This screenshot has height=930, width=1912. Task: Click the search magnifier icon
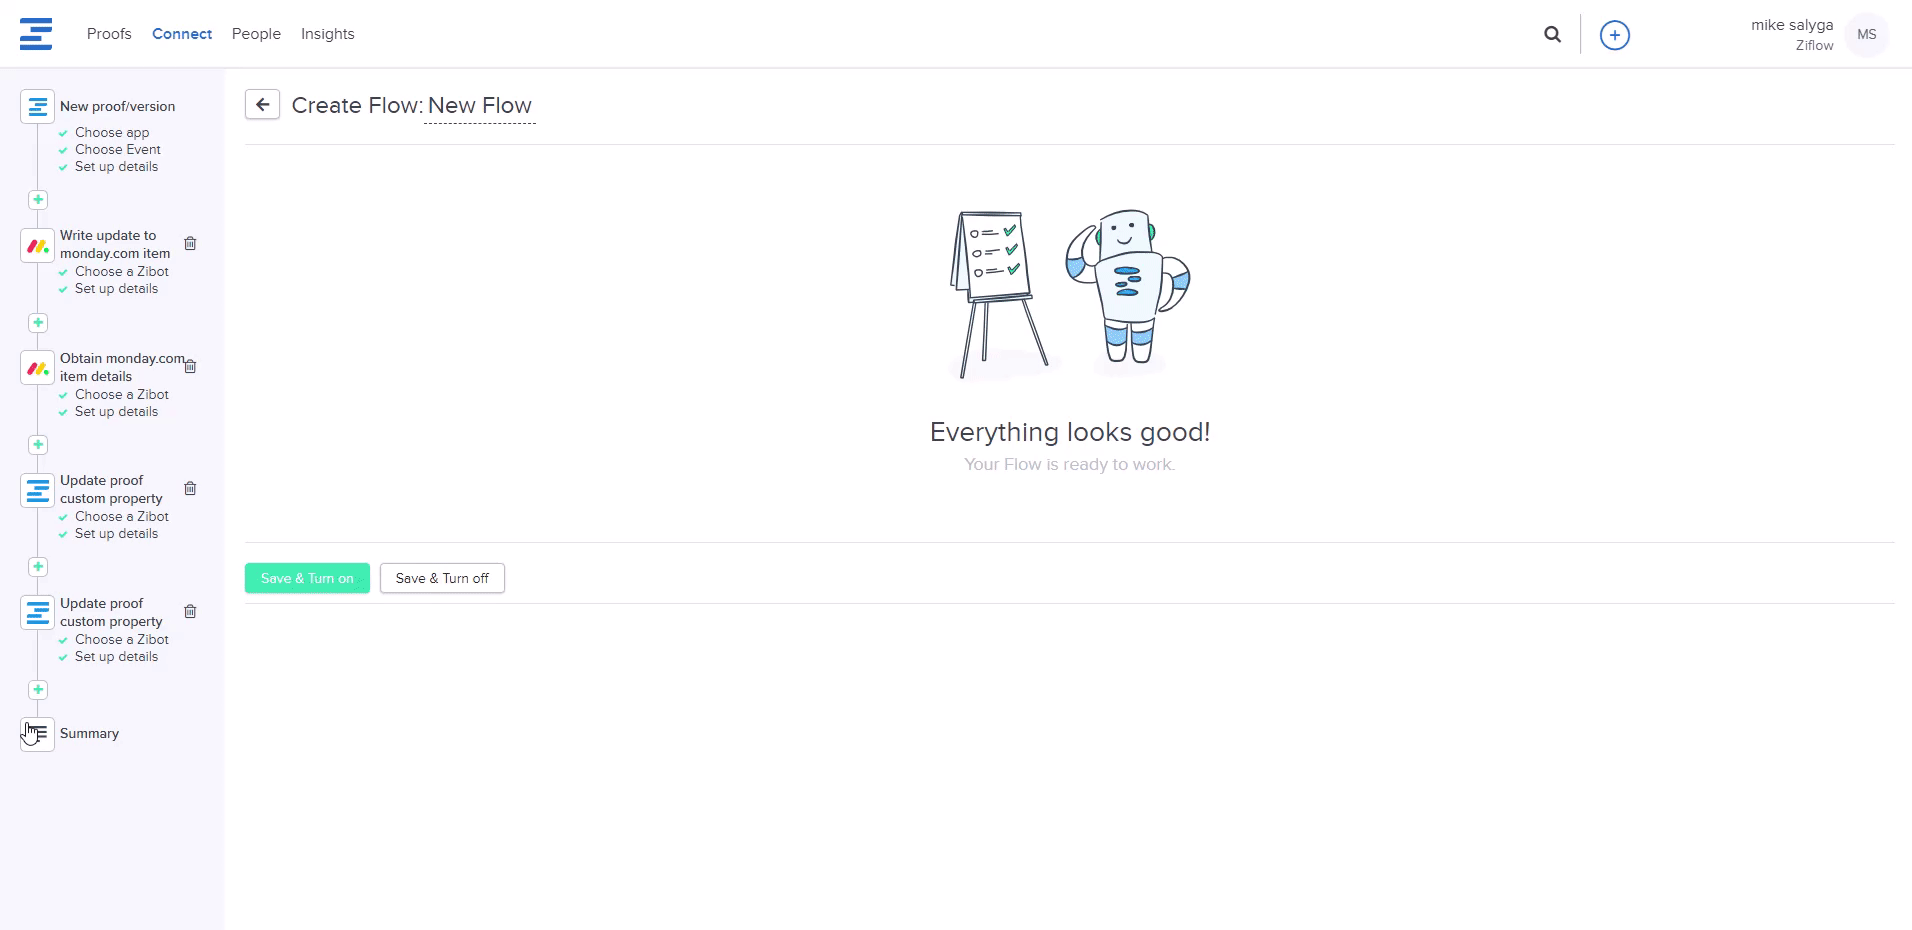point(1553,35)
